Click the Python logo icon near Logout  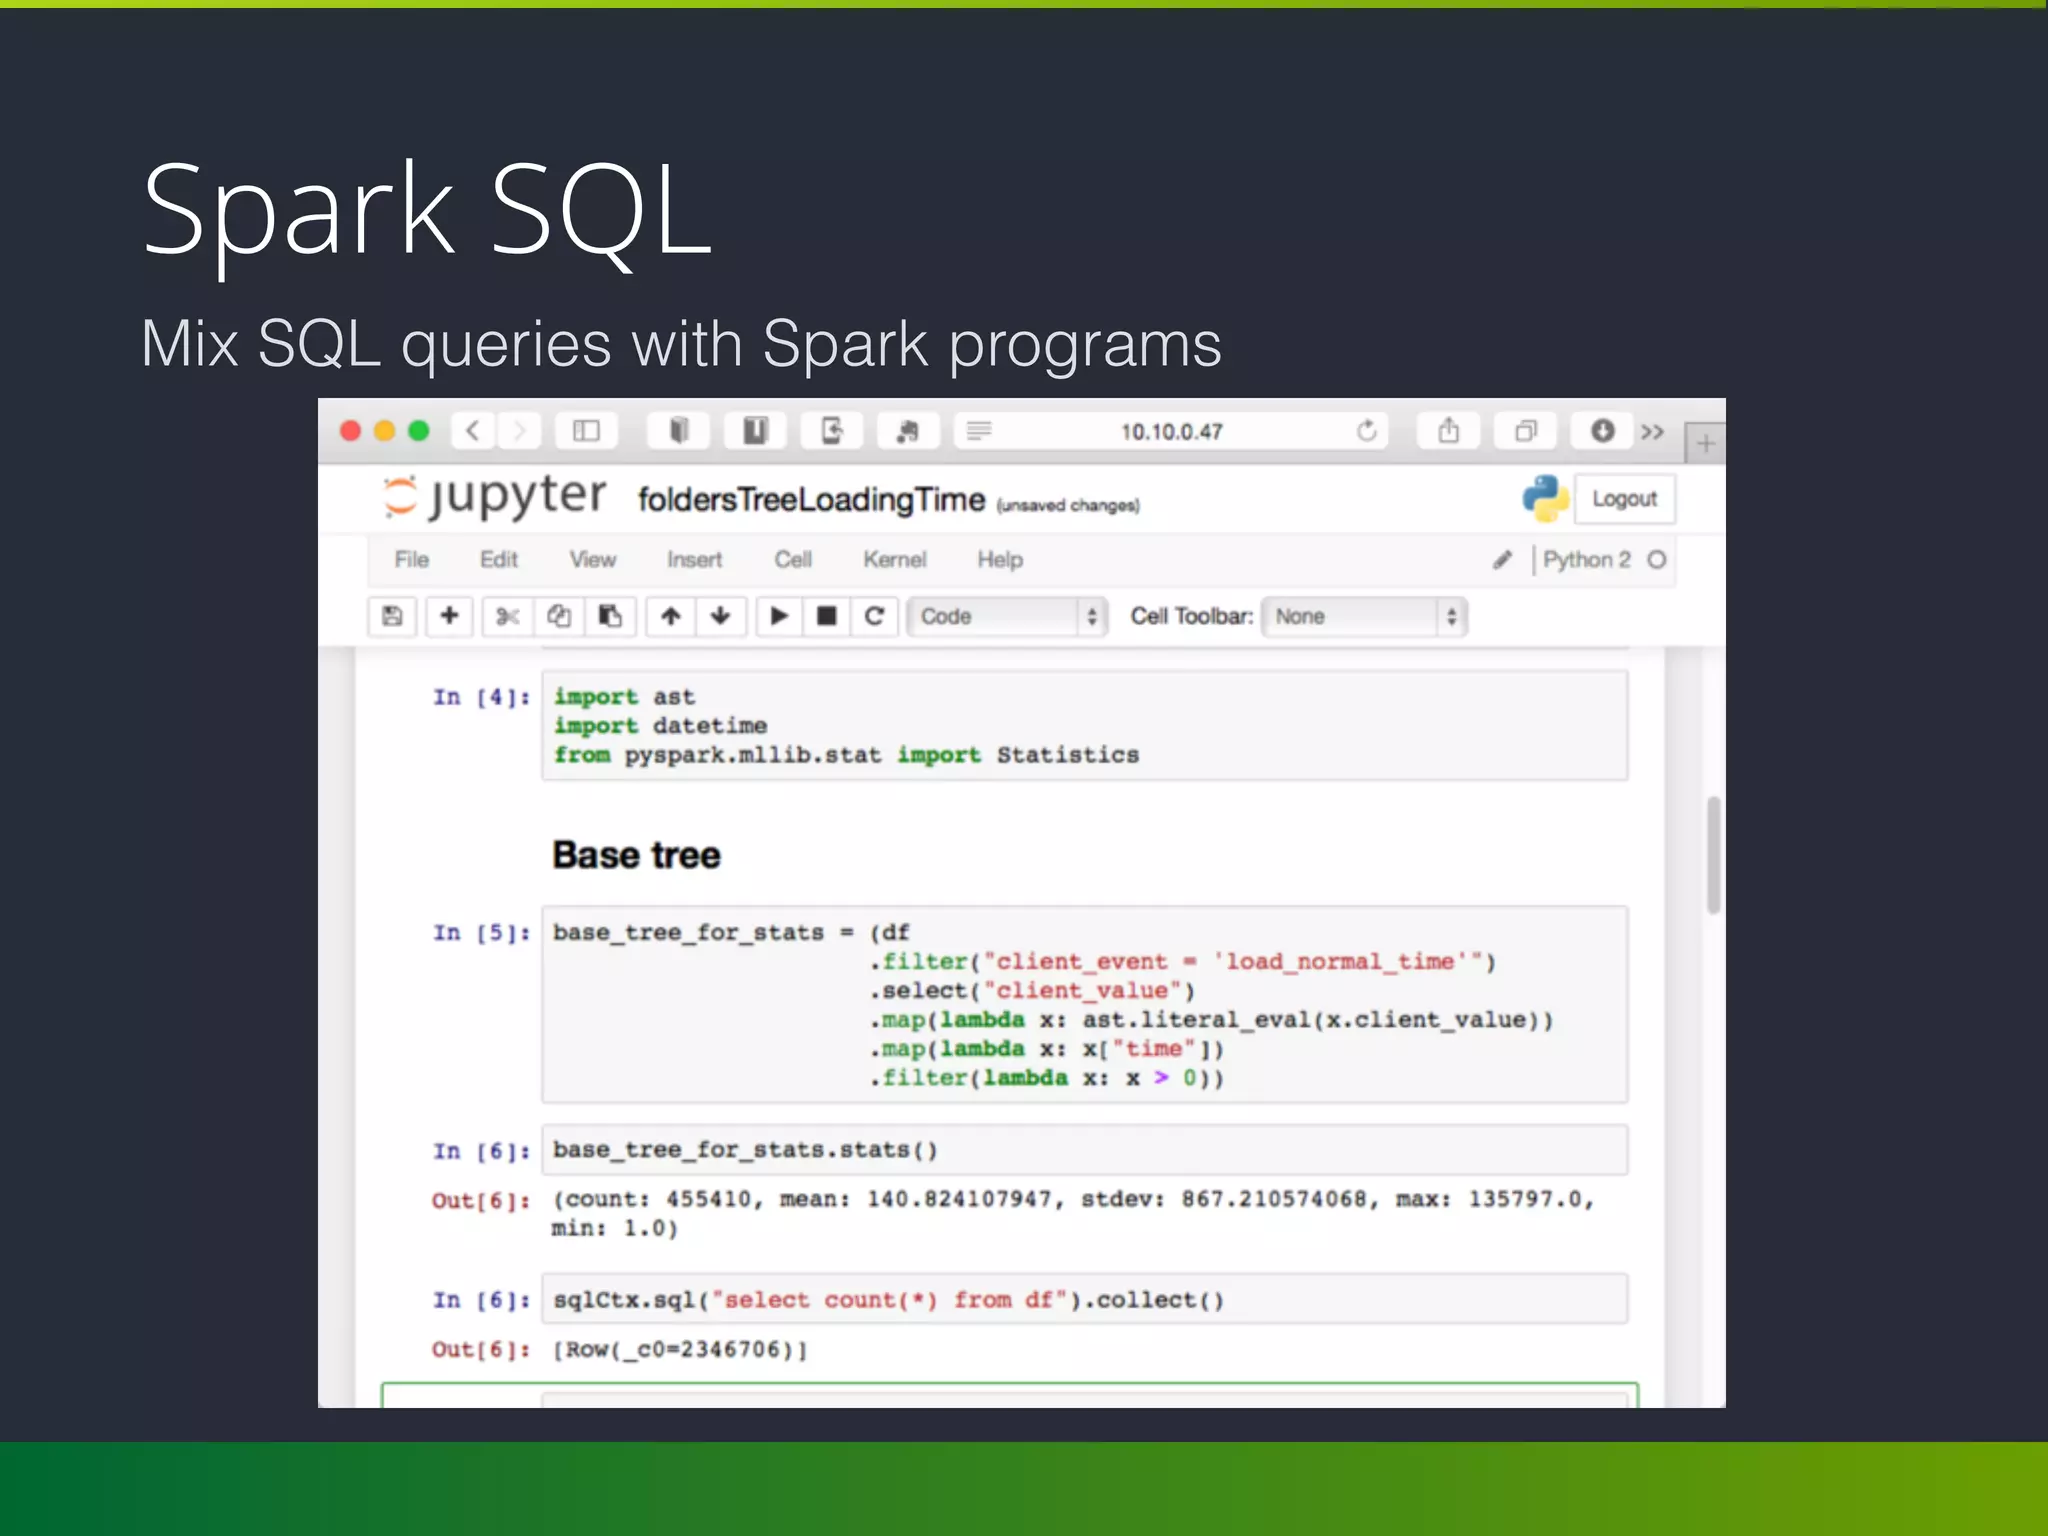click(1545, 498)
